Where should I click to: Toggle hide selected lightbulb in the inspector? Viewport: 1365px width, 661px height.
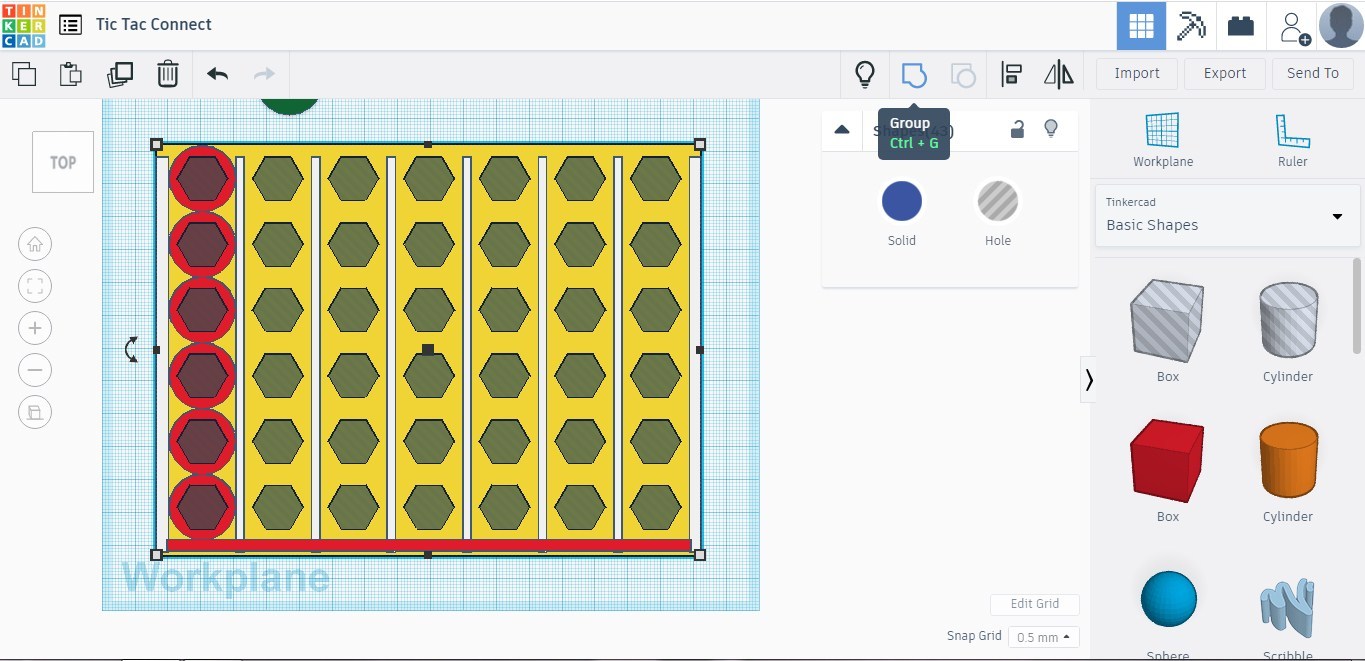tap(1051, 129)
